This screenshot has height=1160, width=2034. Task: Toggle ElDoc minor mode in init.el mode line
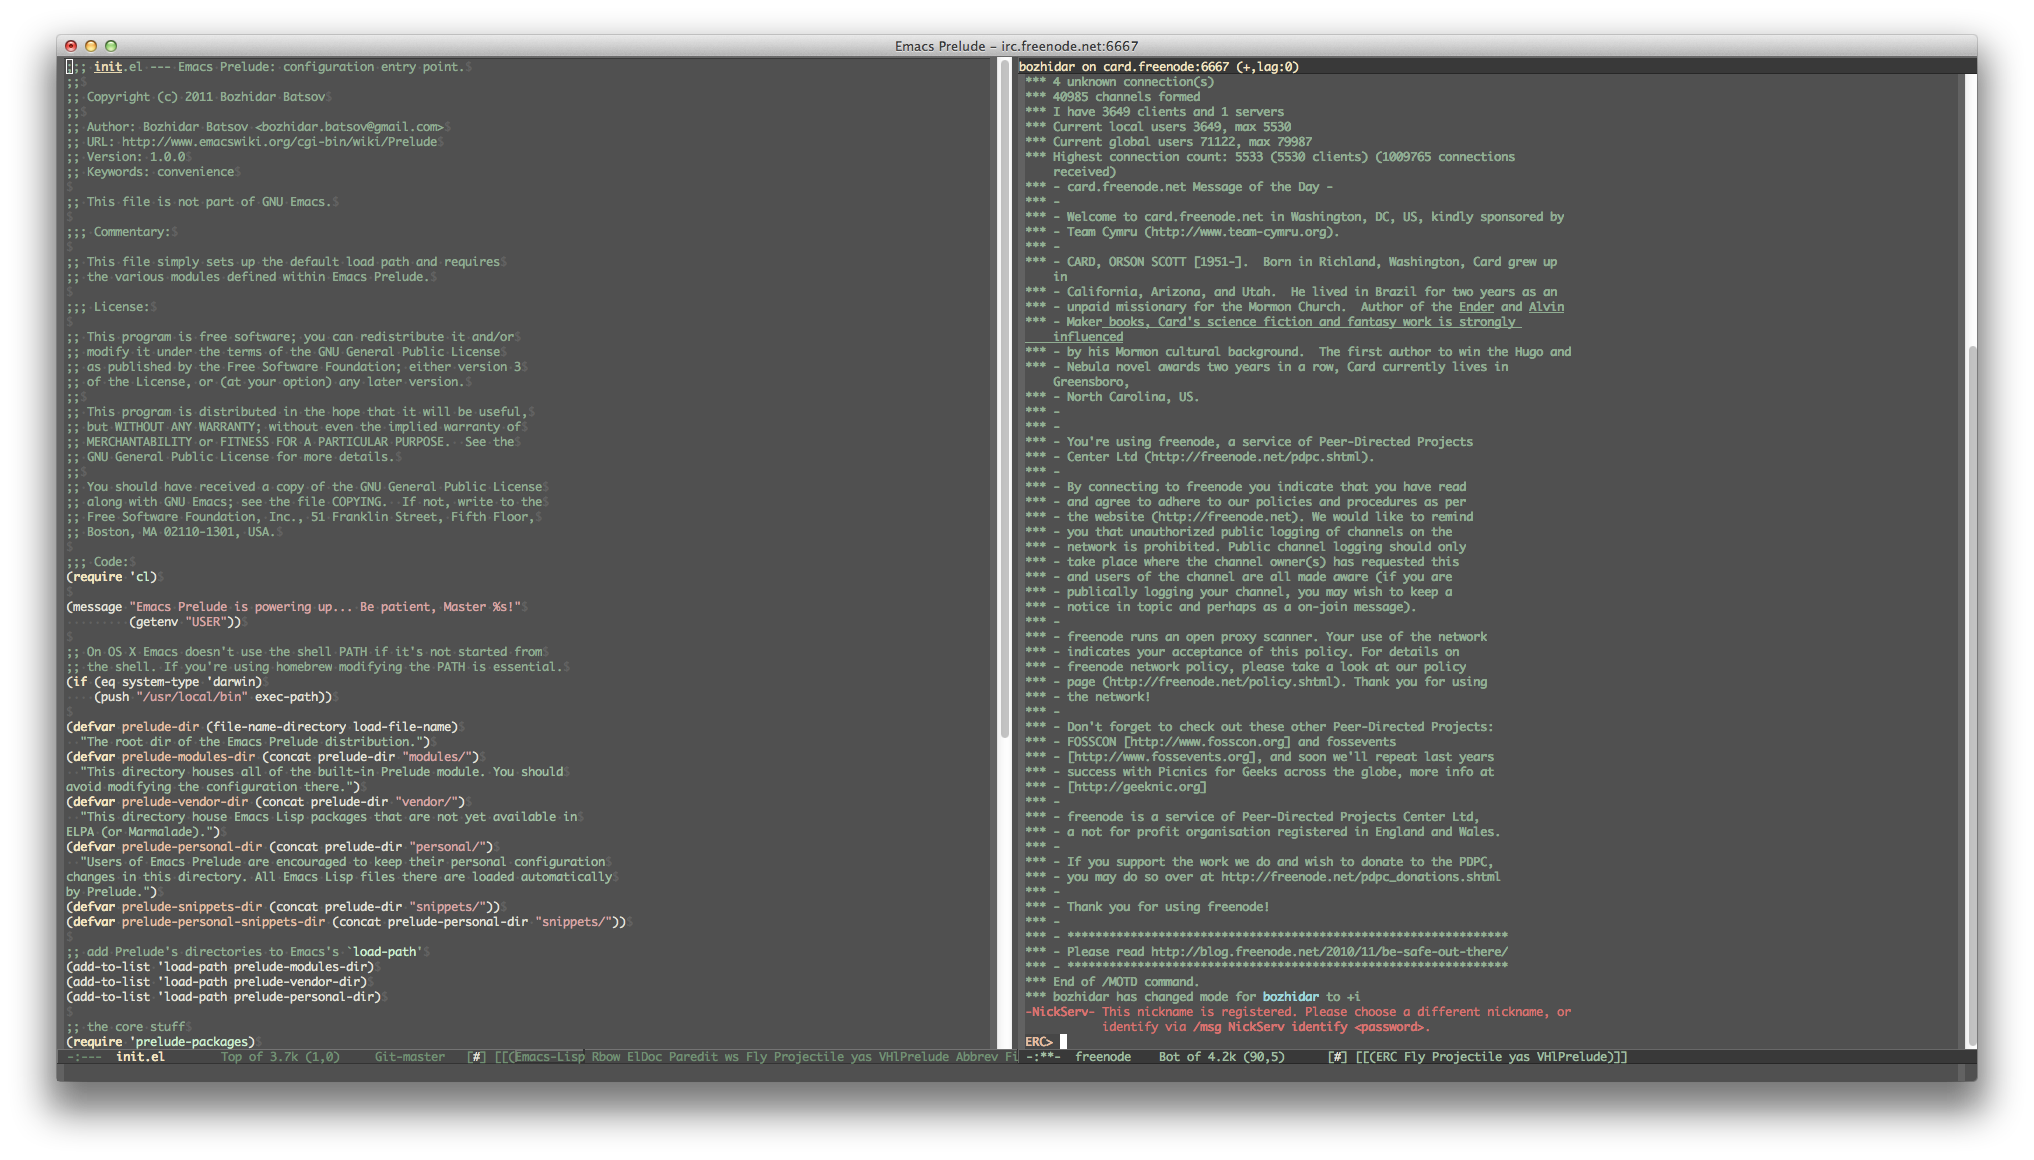pyautogui.click(x=644, y=1057)
